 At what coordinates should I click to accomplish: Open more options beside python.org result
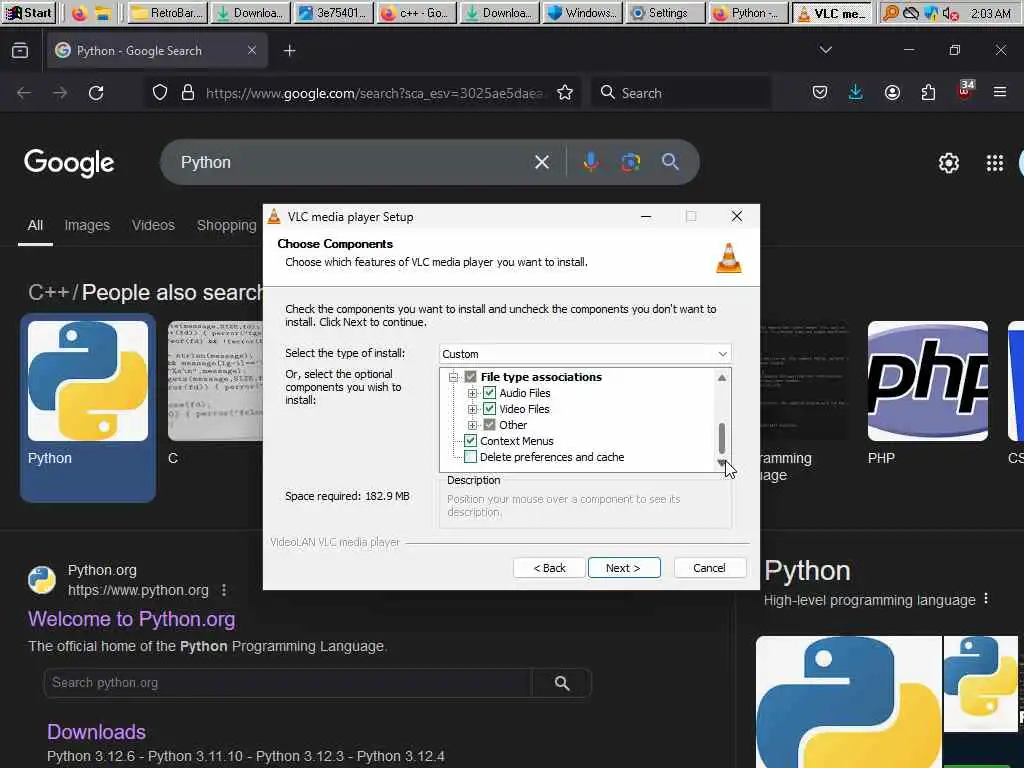(x=224, y=590)
